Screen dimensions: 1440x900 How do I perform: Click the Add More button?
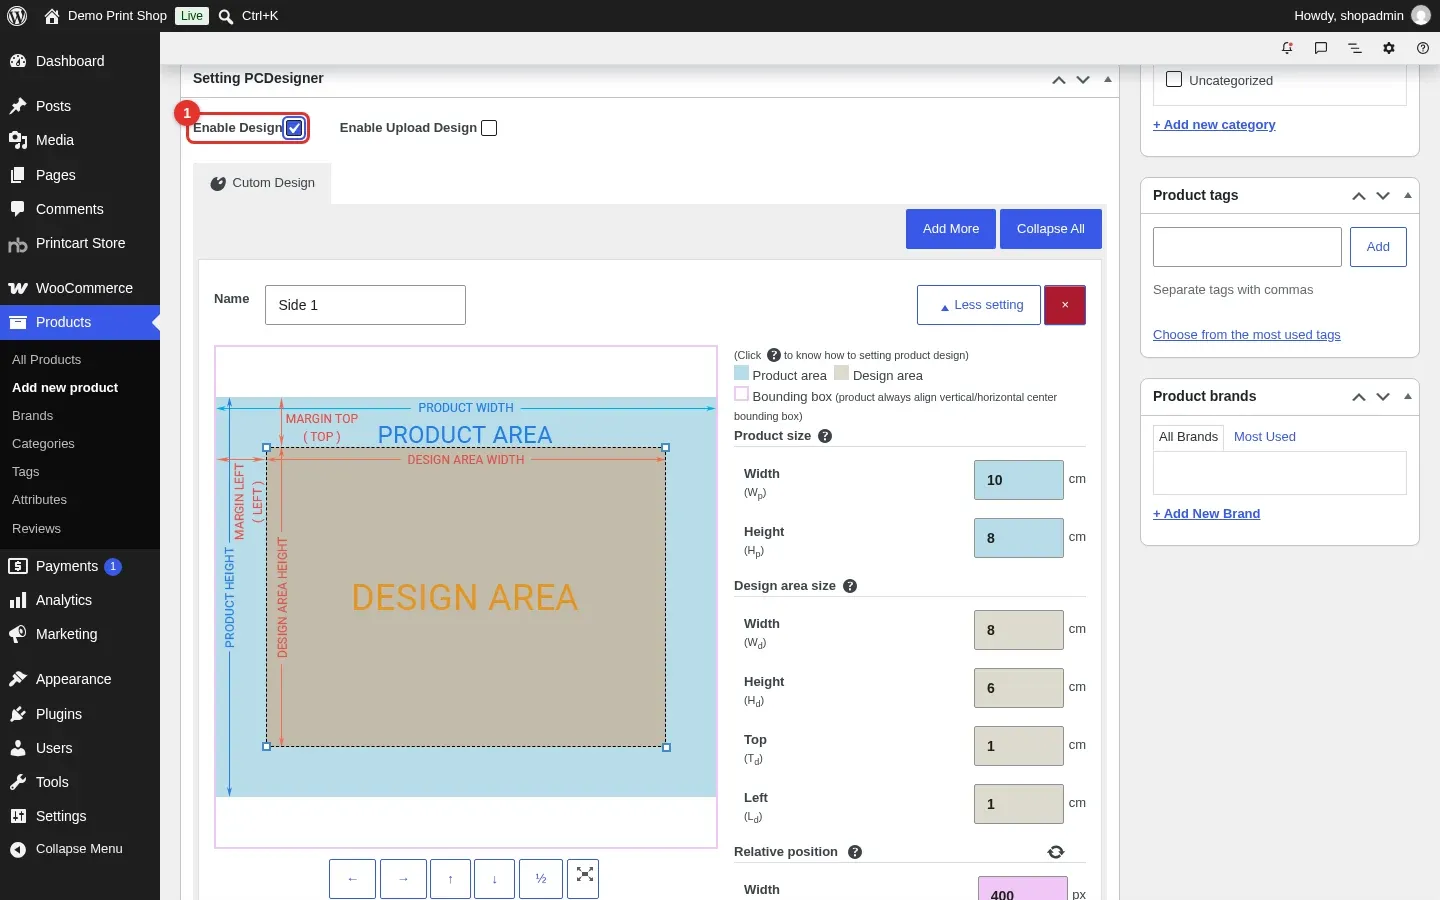pos(951,229)
